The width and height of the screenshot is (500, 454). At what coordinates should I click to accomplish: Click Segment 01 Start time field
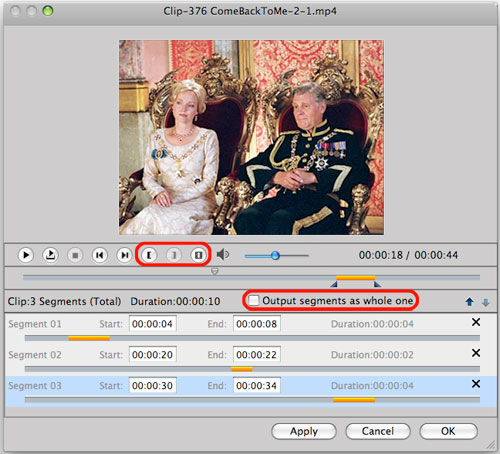[x=153, y=324]
